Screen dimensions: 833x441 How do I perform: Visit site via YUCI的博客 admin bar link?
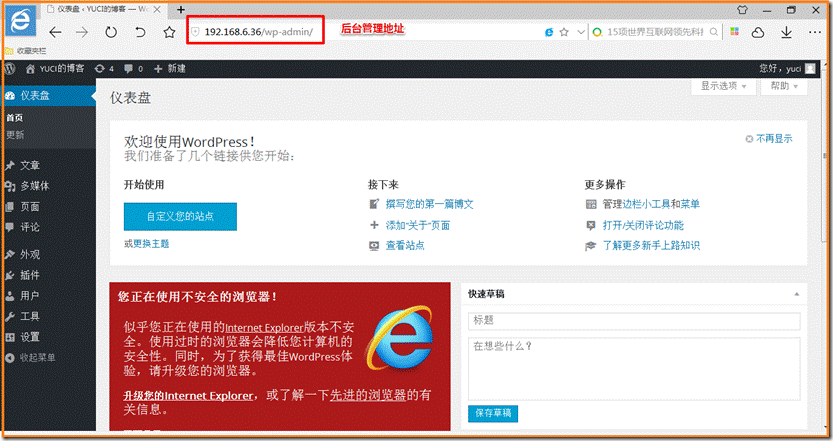(55, 69)
